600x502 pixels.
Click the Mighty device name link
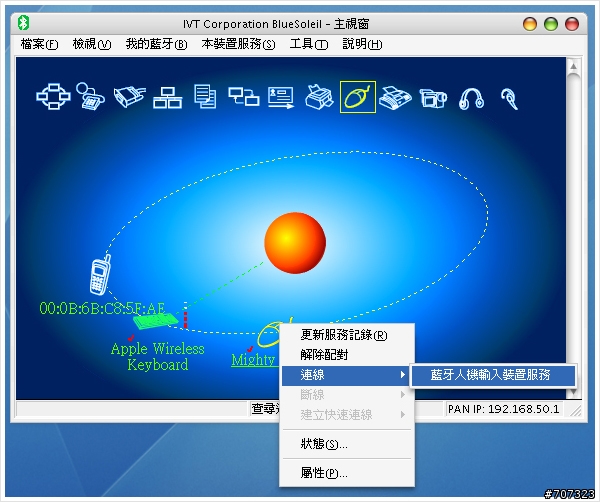[x=253, y=360]
